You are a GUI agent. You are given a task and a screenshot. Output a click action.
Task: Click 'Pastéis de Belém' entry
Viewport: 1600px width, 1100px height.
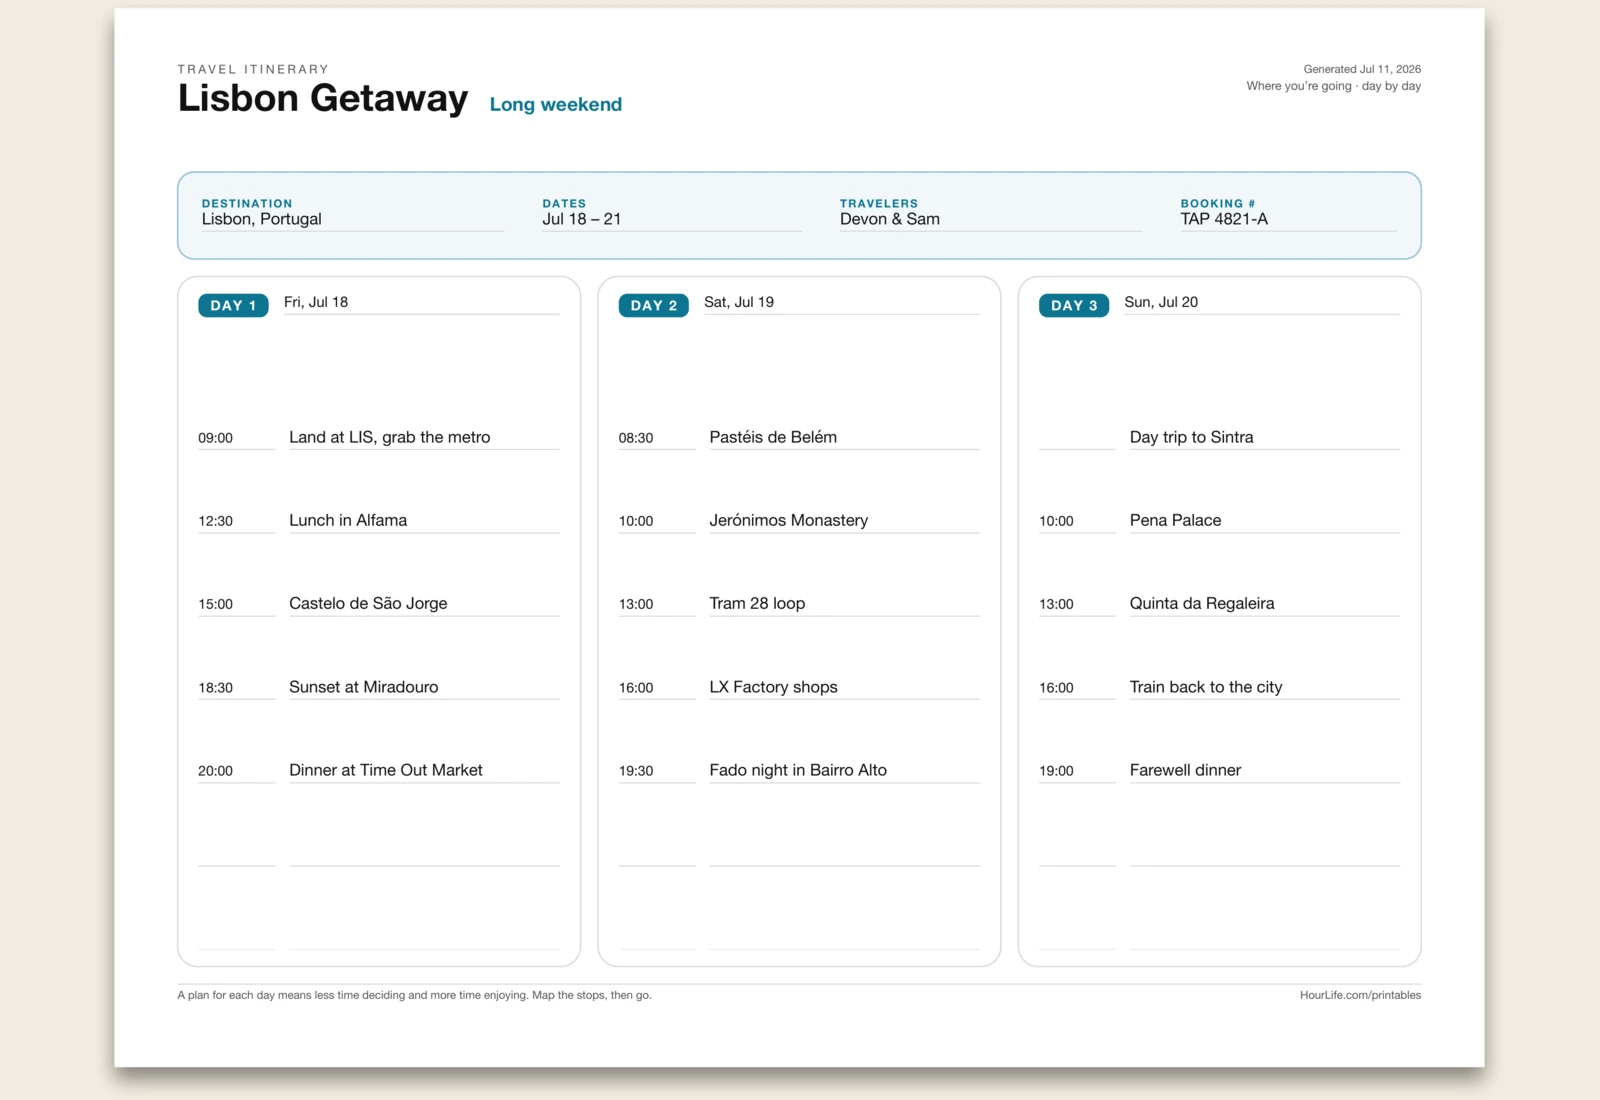click(x=773, y=437)
